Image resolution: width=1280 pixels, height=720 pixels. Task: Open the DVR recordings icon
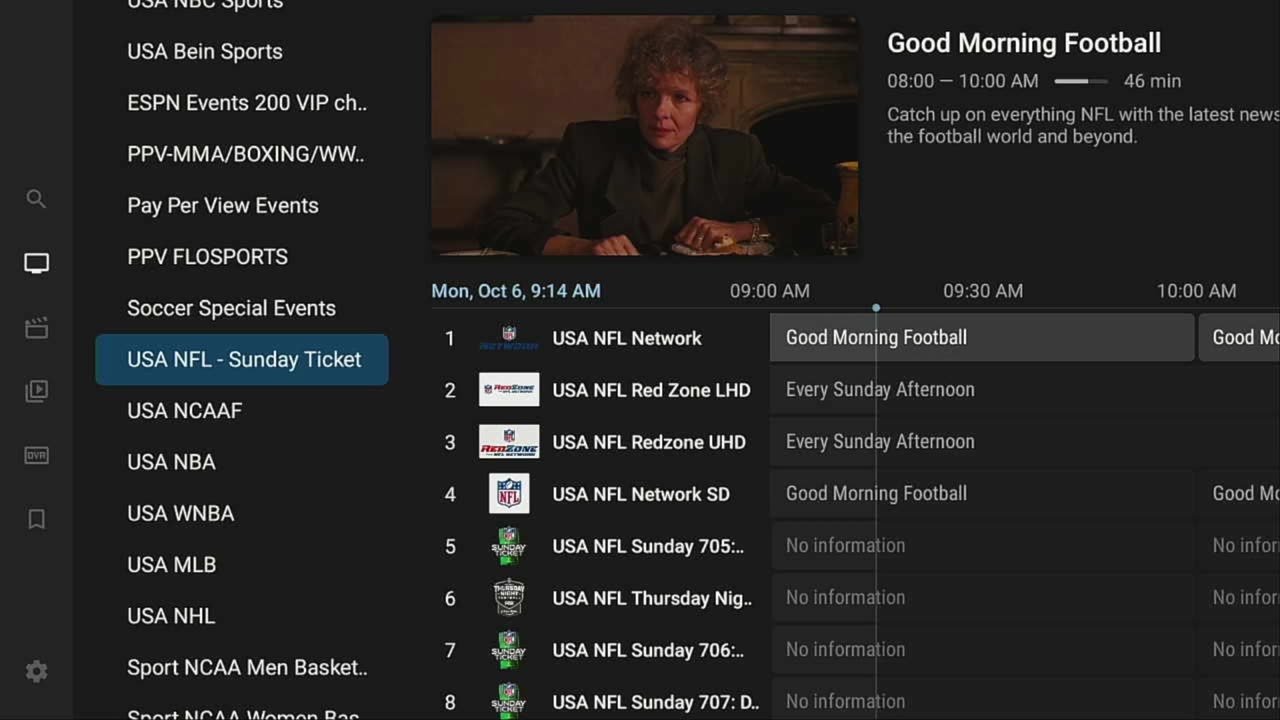[x=36, y=455]
